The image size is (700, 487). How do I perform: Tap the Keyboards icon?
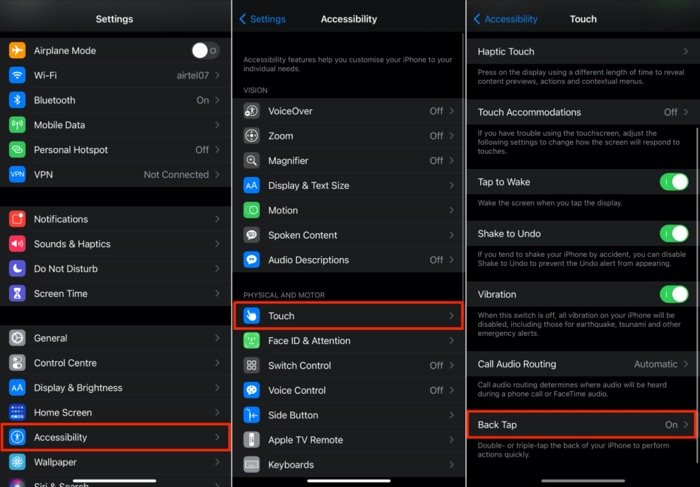tap(251, 465)
